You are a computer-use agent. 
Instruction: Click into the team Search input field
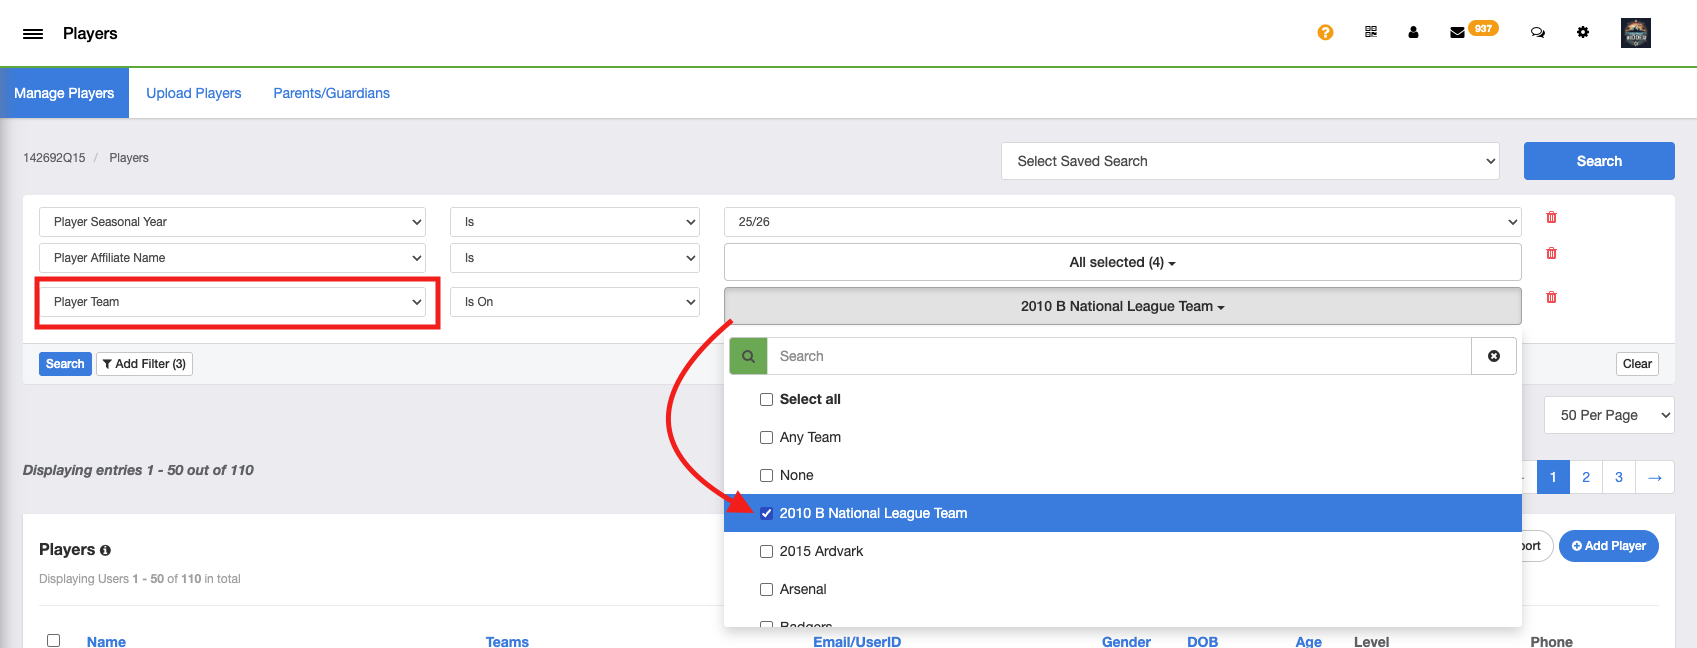tap(1118, 356)
